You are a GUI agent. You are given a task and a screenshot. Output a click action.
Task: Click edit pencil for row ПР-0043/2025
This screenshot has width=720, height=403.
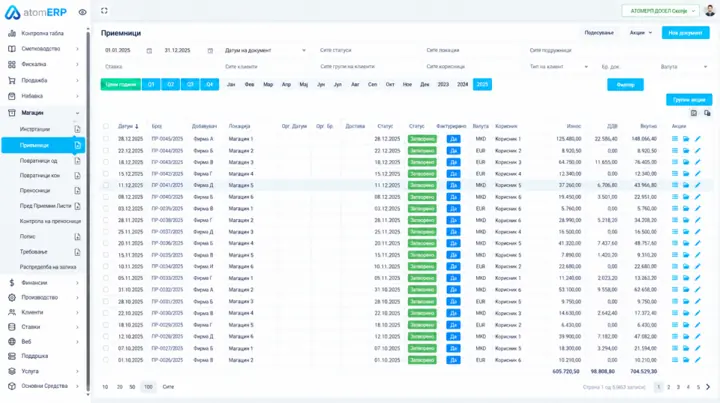698,162
